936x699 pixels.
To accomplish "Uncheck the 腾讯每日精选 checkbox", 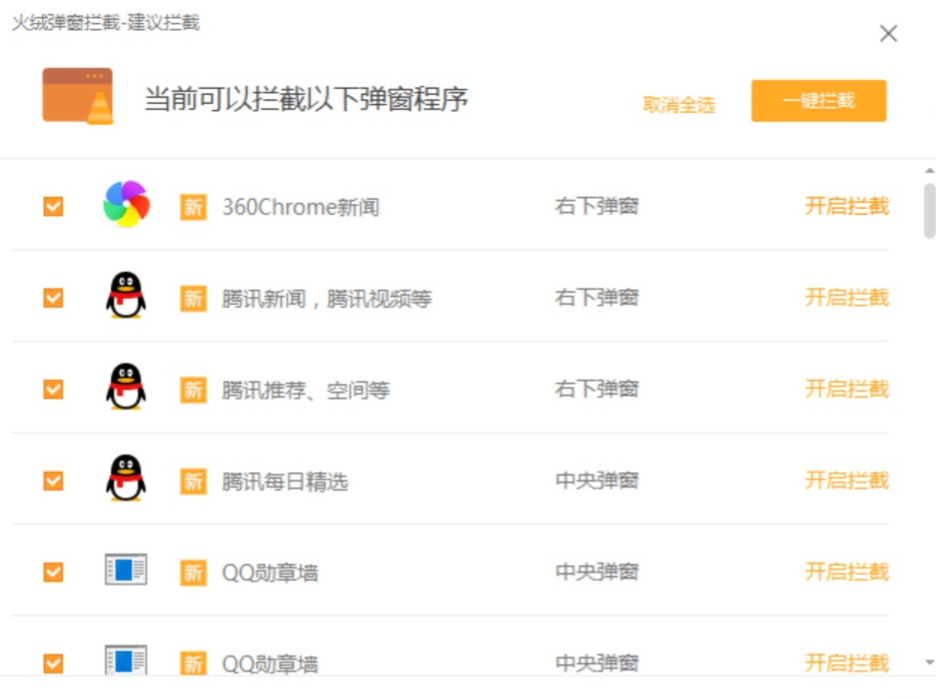I will (53, 481).
